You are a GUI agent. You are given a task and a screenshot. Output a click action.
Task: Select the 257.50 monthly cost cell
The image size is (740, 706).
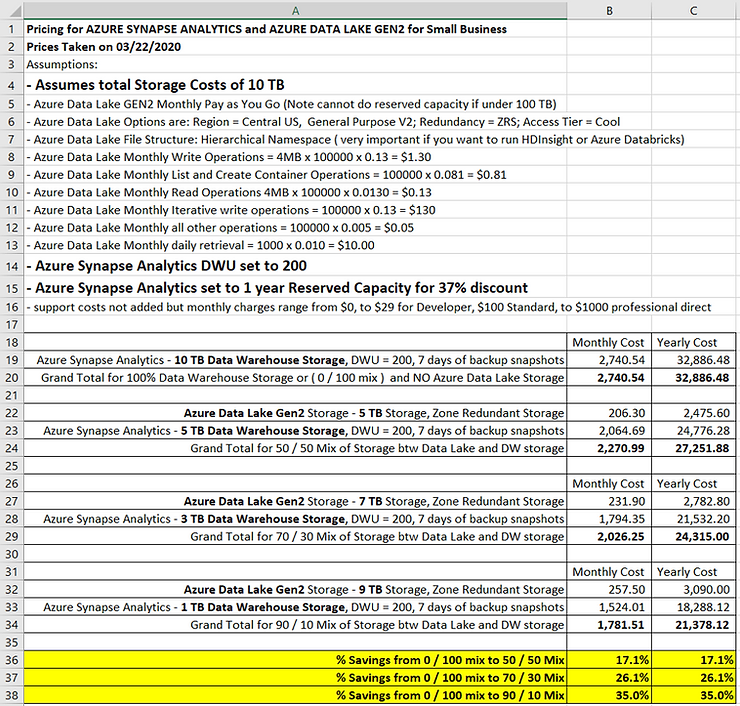(x=609, y=589)
